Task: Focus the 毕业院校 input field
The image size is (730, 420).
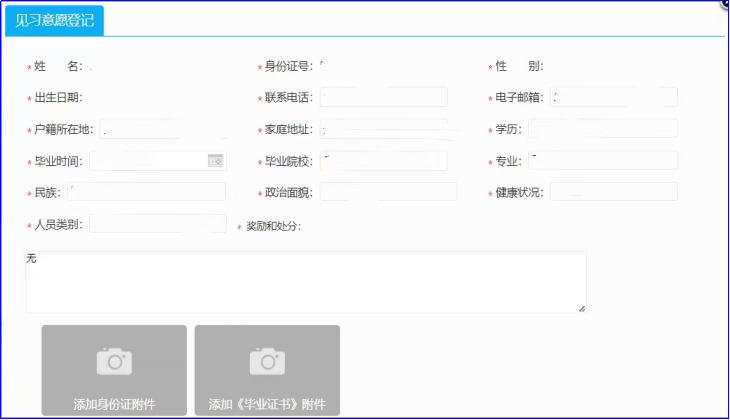Action: tap(384, 161)
